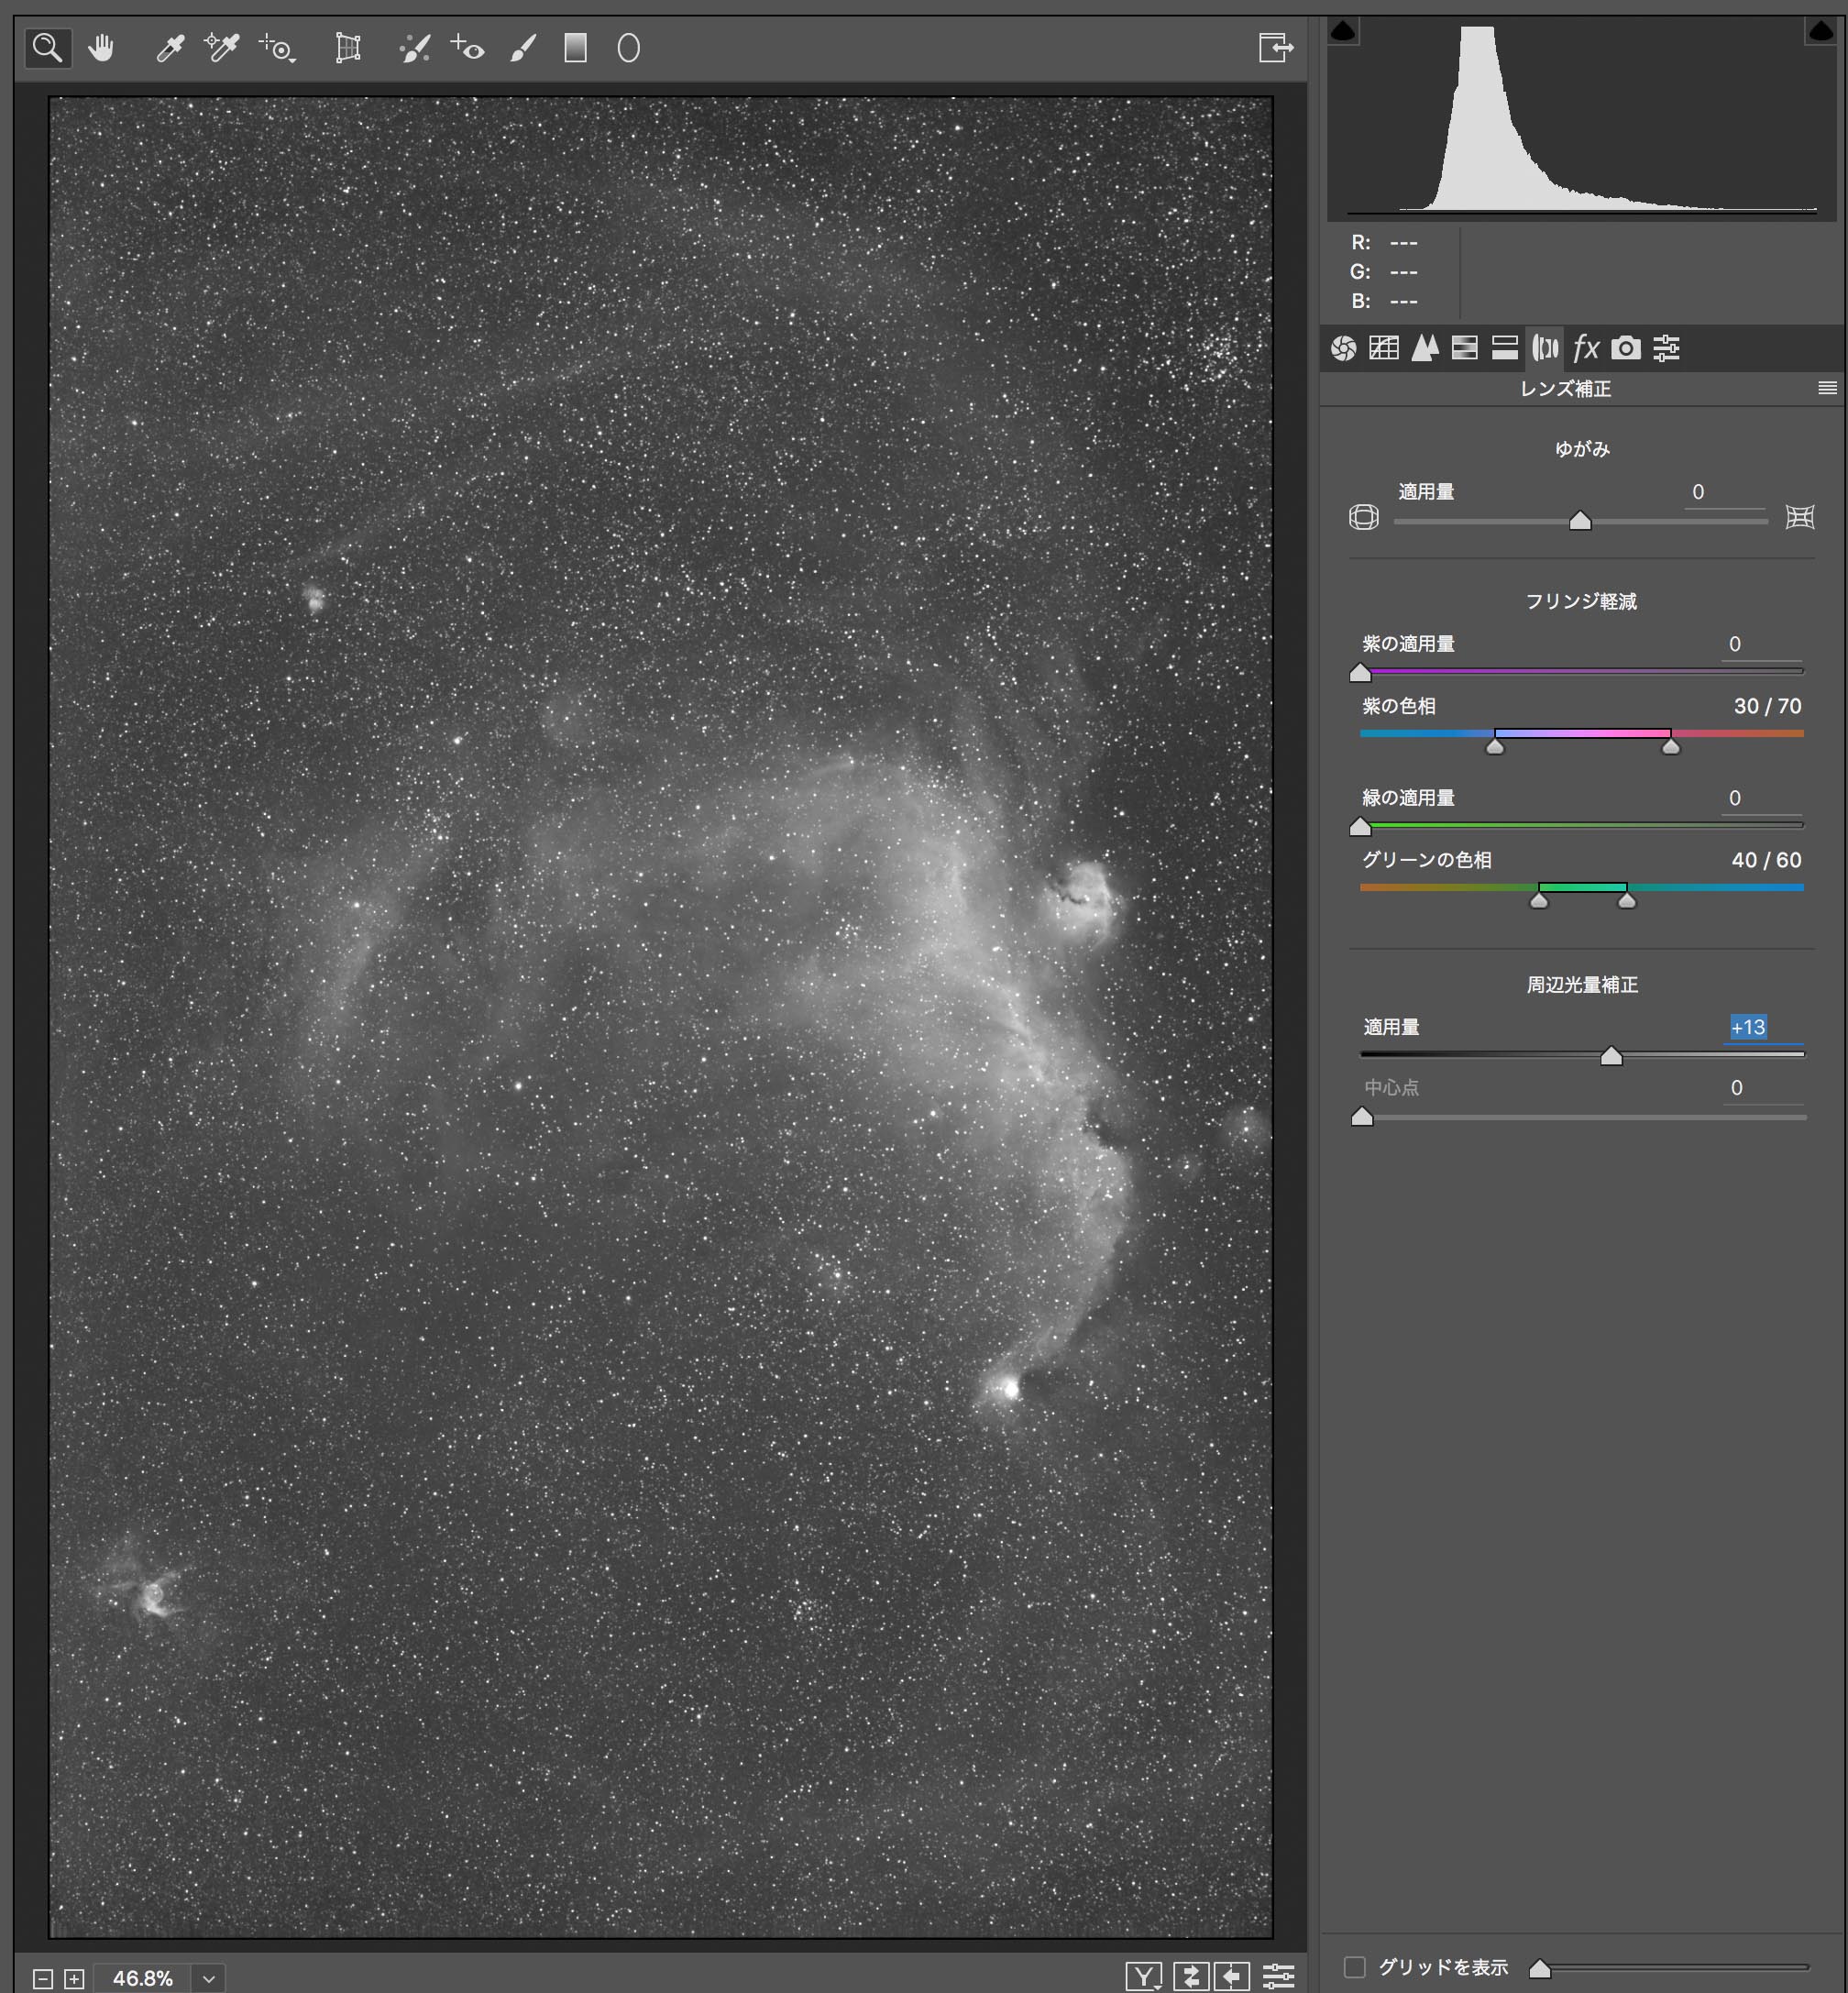Toggle the shadow clipping warning in histogram
The image size is (1848, 1993).
(x=1343, y=31)
